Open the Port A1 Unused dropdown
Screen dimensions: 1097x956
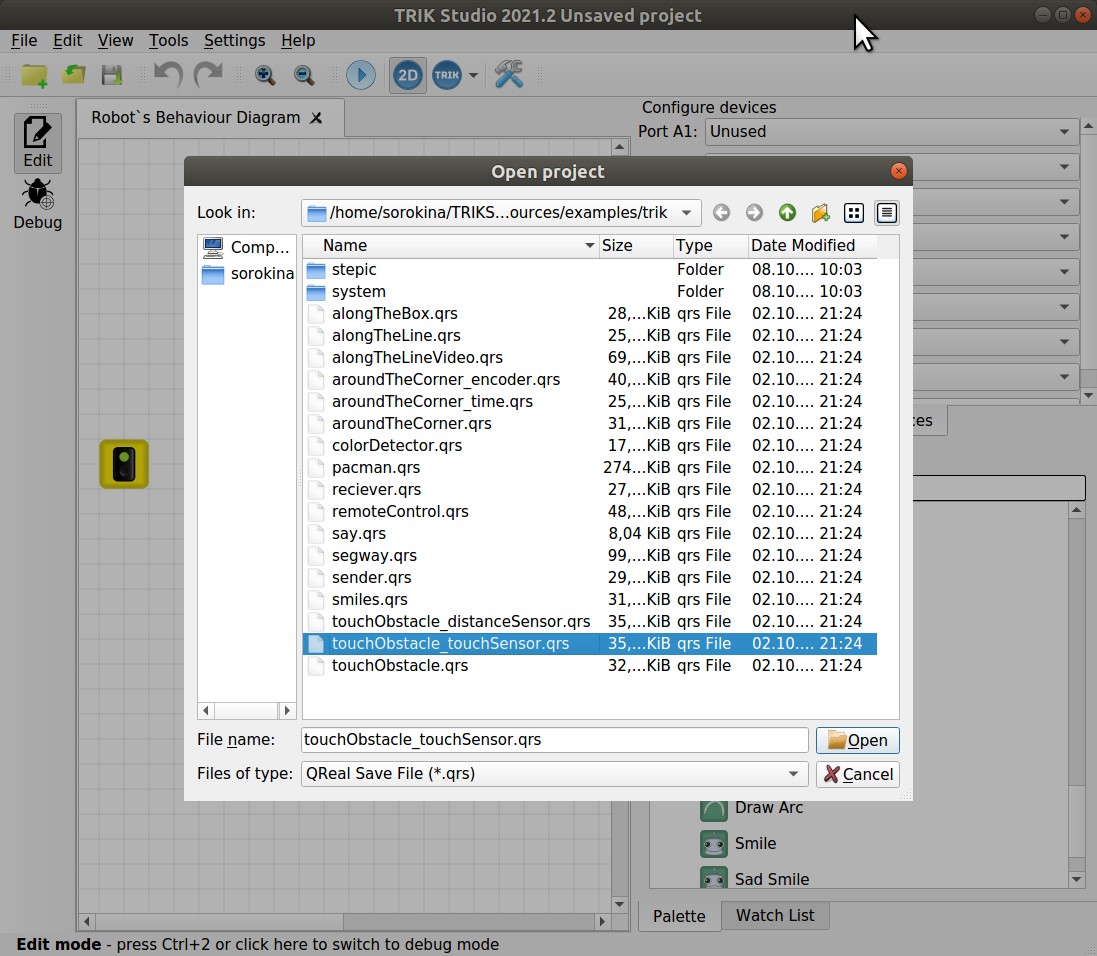891,132
